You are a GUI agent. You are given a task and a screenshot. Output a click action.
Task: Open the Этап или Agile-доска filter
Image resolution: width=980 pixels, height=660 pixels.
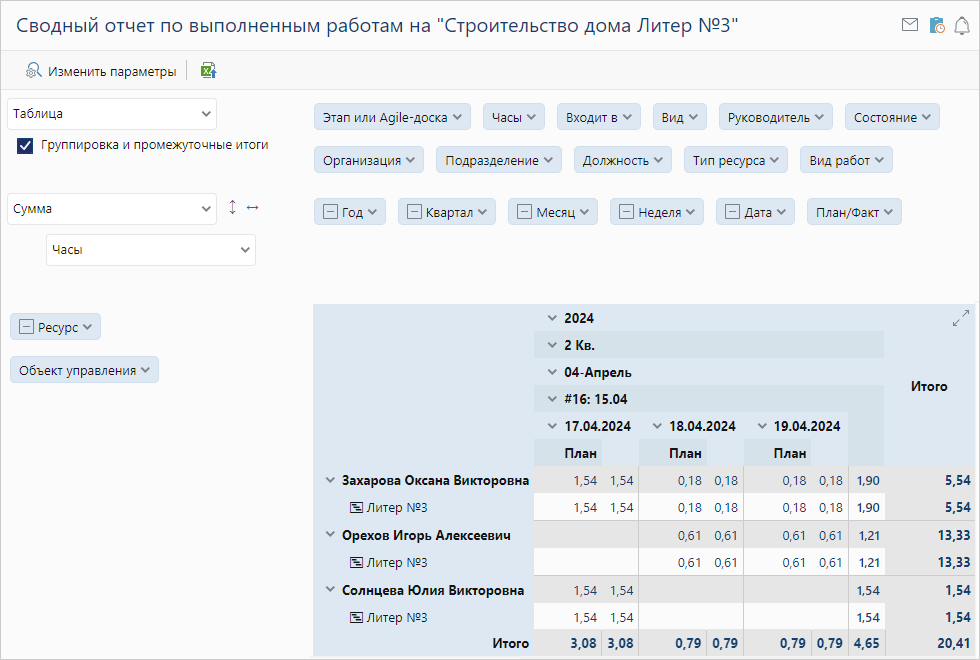[392, 117]
